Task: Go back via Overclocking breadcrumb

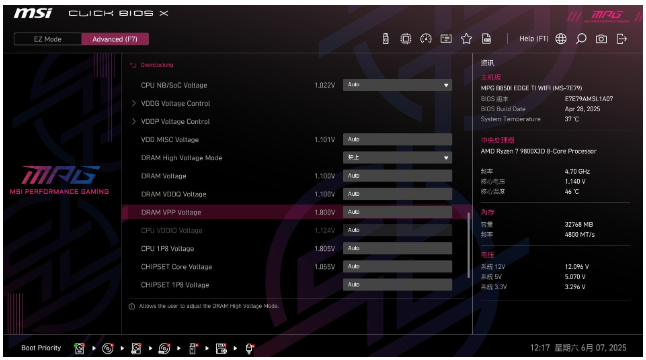Action: [x=157, y=65]
